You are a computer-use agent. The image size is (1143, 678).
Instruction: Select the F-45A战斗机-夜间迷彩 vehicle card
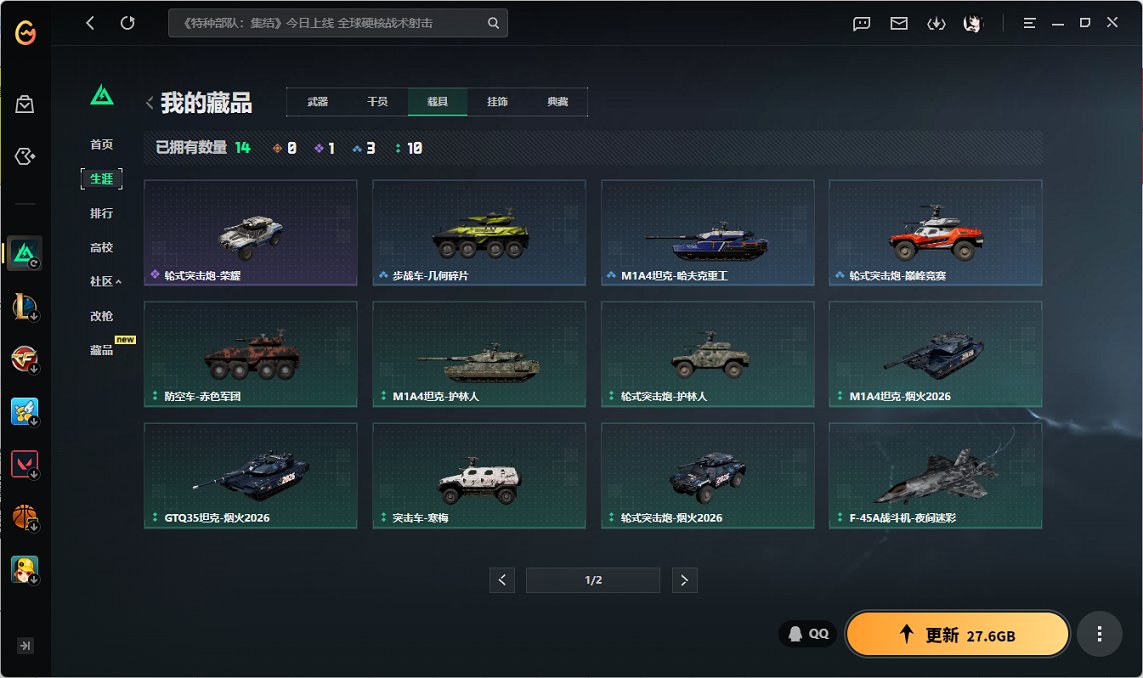coord(935,475)
